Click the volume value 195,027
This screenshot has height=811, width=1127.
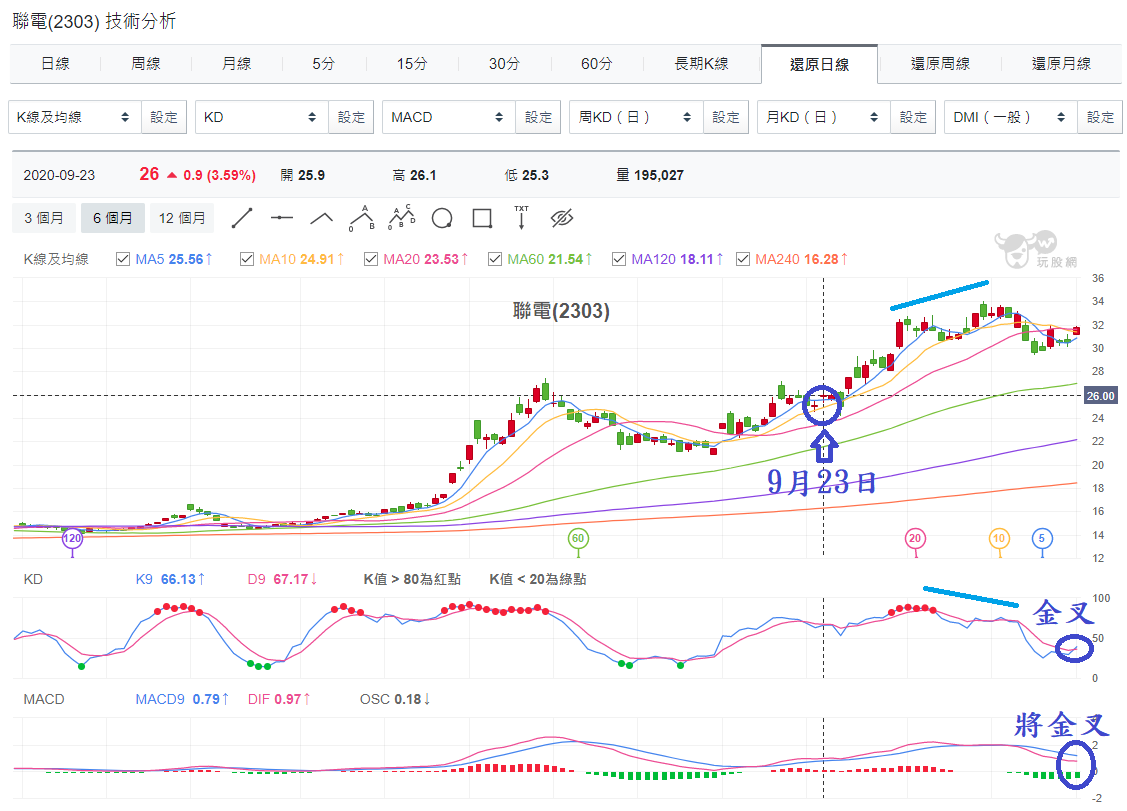(x=659, y=175)
